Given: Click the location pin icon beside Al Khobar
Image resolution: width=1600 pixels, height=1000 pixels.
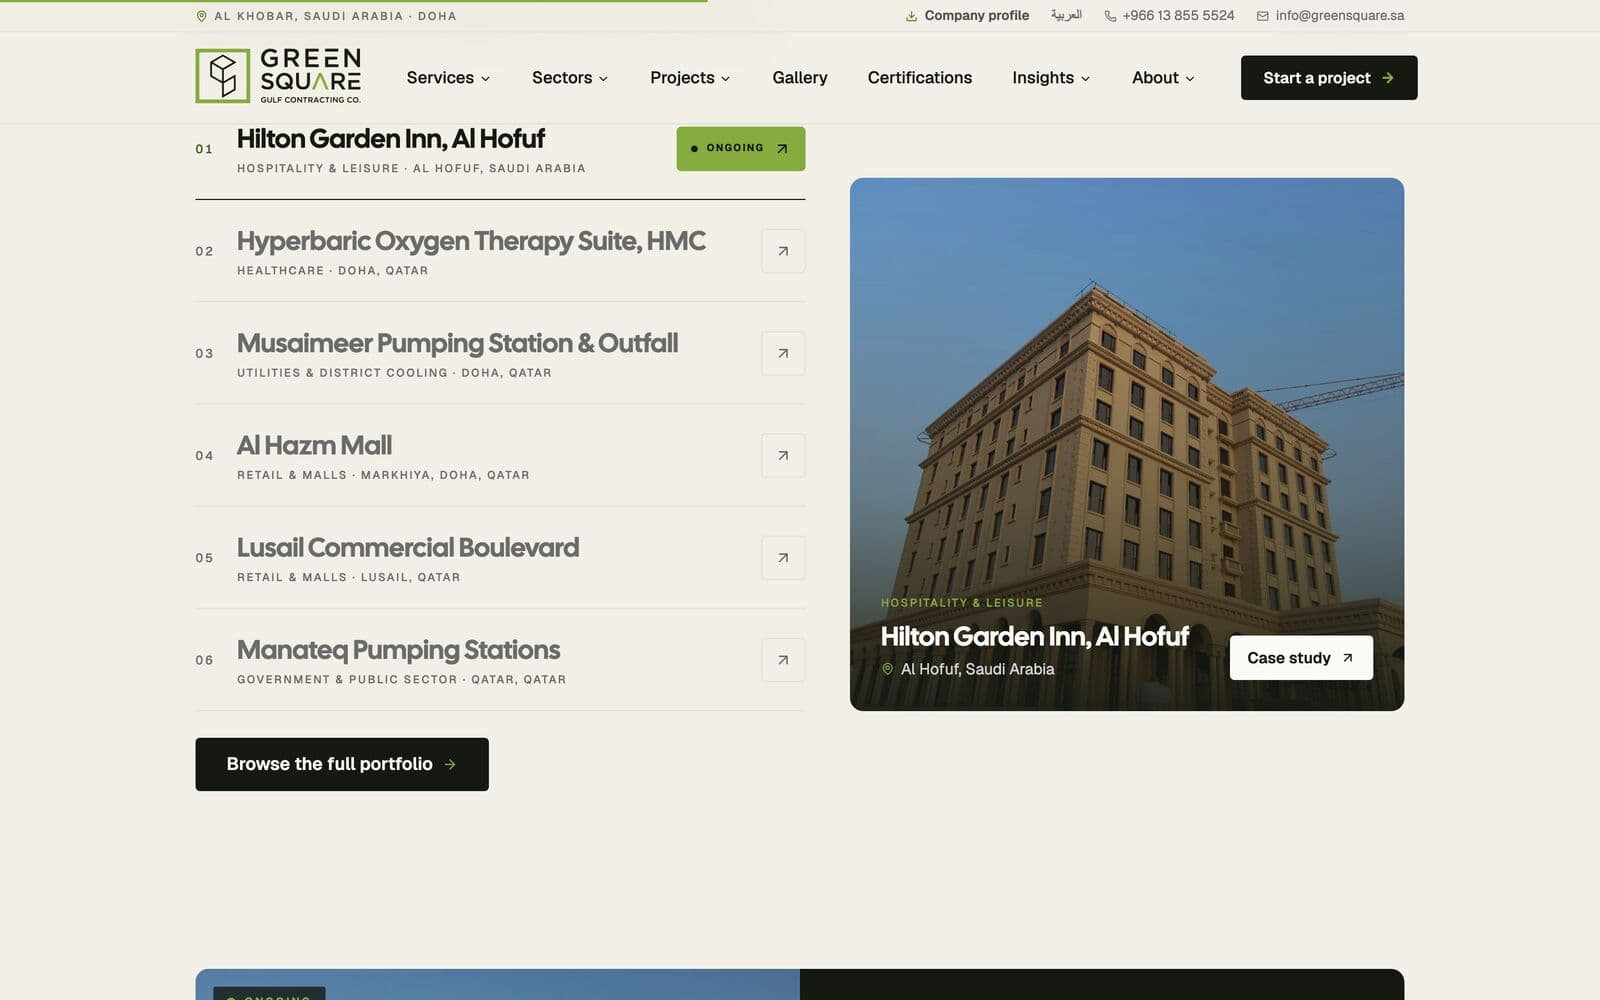Looking at the screenshot, I should (x=201, y=16).
